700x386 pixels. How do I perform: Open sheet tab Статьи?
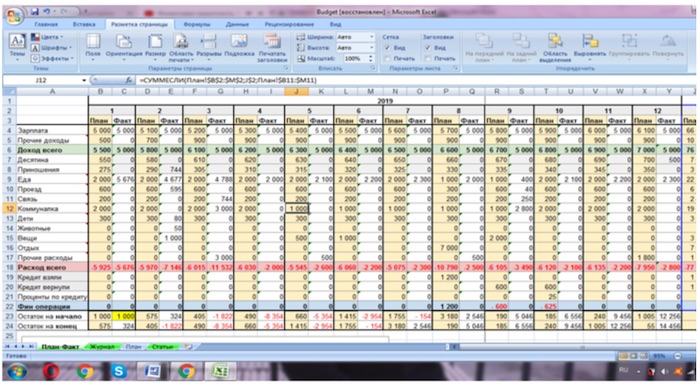[x=162, y=347]
